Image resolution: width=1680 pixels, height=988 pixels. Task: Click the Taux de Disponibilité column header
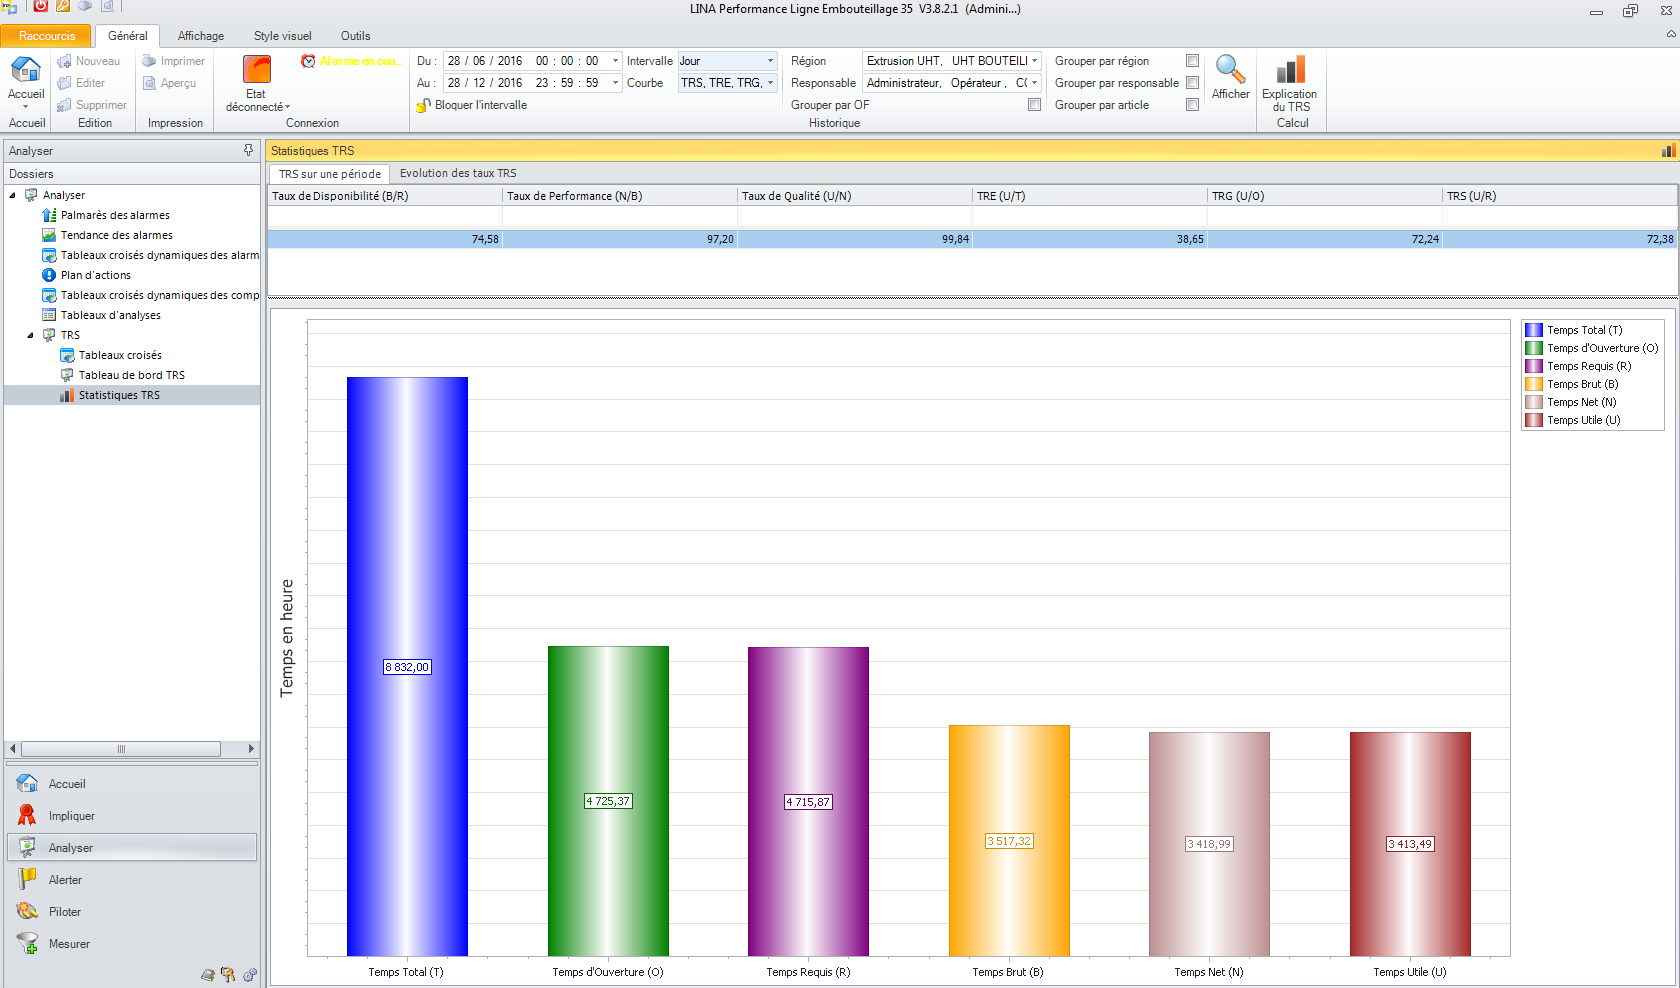click(385, 196)
